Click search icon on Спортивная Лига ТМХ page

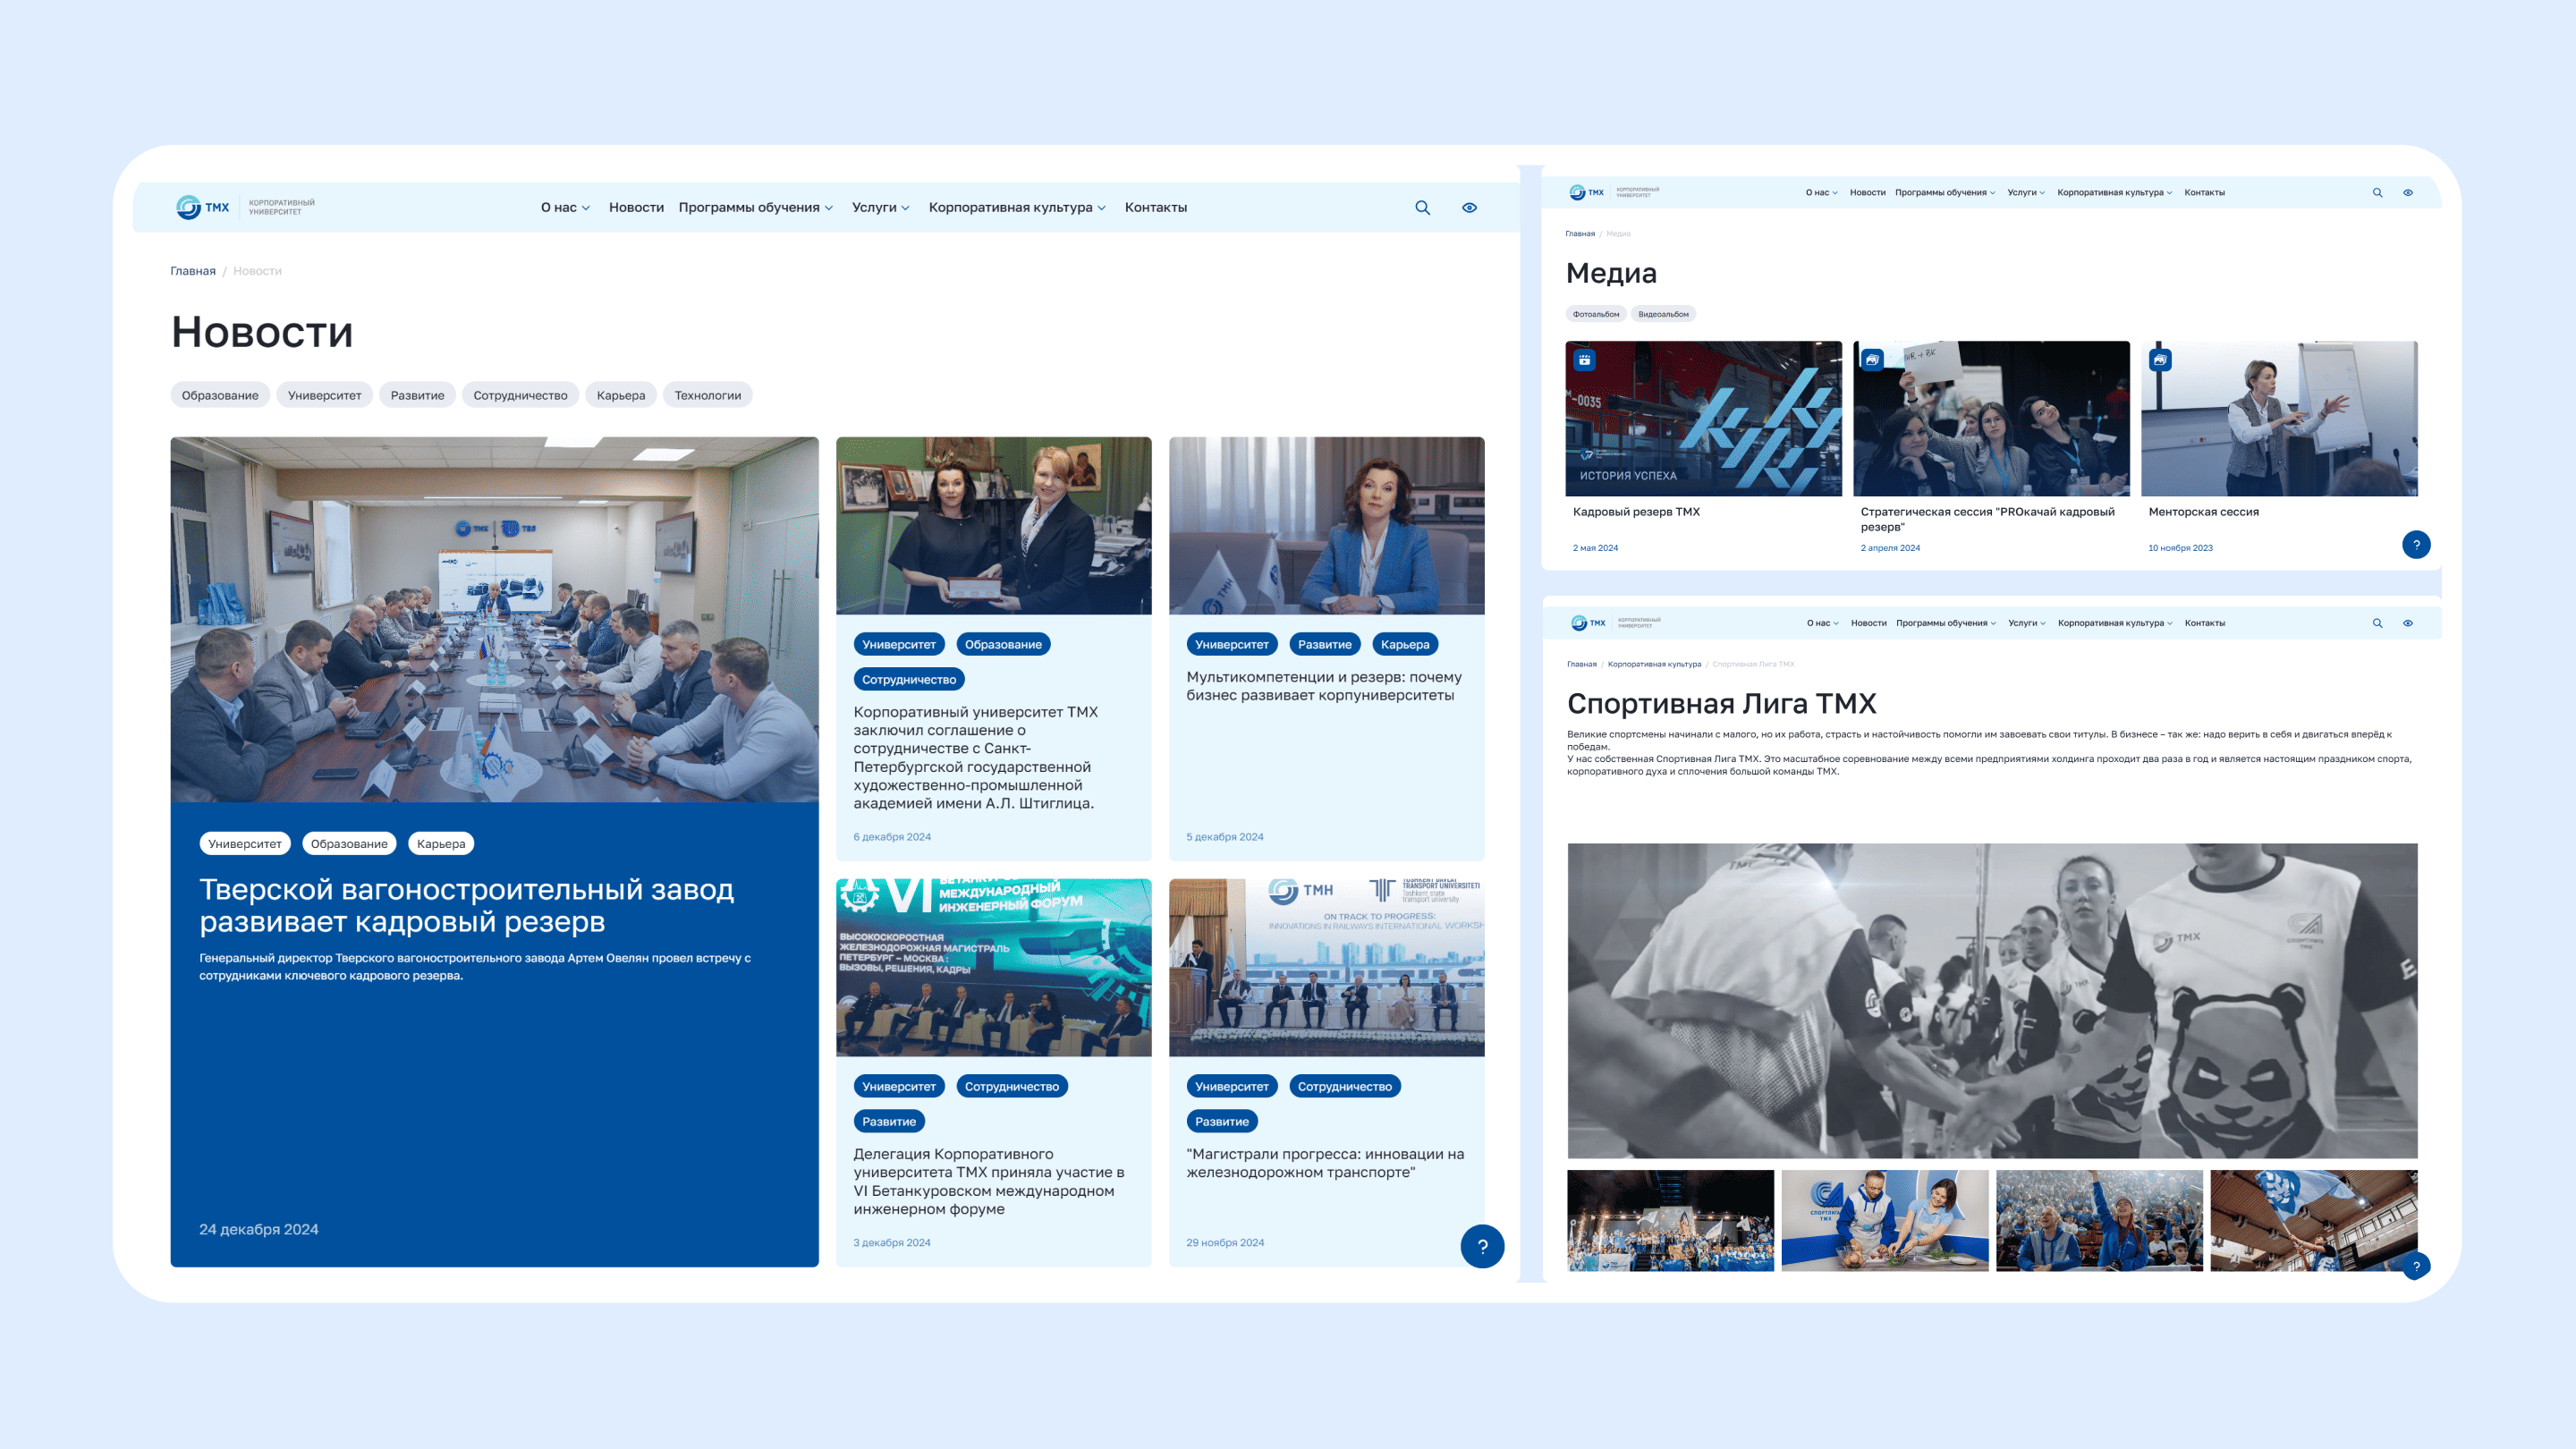(x=2377, y=623)
